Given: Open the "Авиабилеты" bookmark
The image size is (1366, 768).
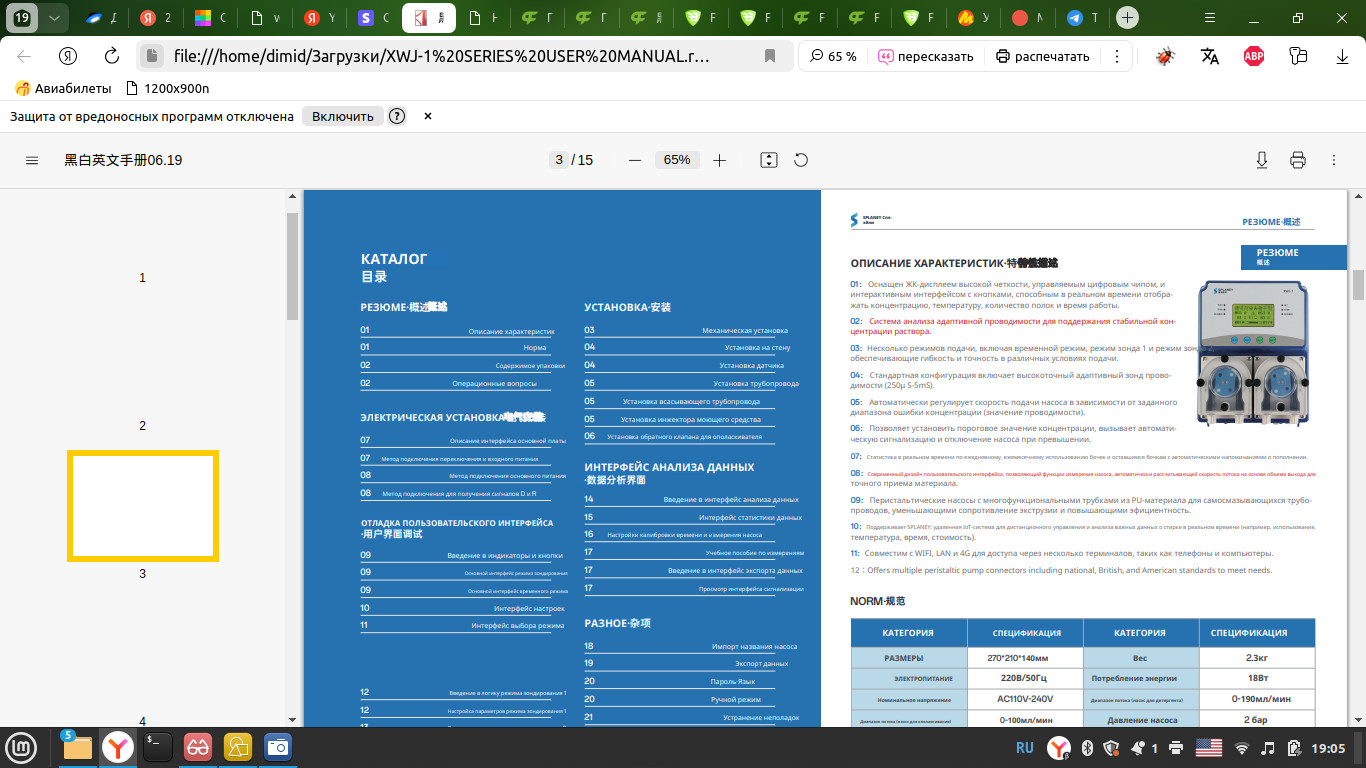Looking at the screenshot, I should click(64, 88).
